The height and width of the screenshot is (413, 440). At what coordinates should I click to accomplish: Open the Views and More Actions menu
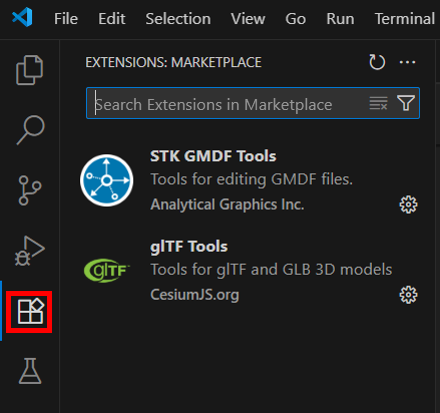pyautogui.click(x=407, y=62)
